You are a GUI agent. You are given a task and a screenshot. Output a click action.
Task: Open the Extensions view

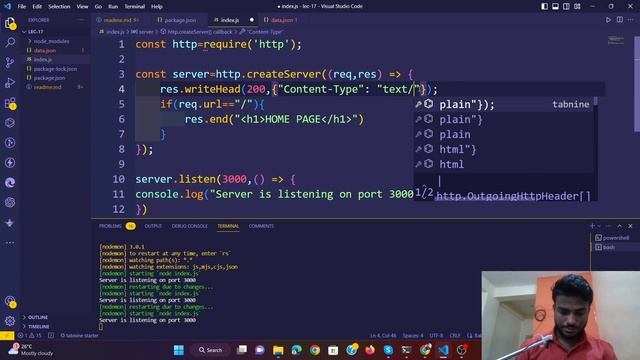click(x=10, y=103)
